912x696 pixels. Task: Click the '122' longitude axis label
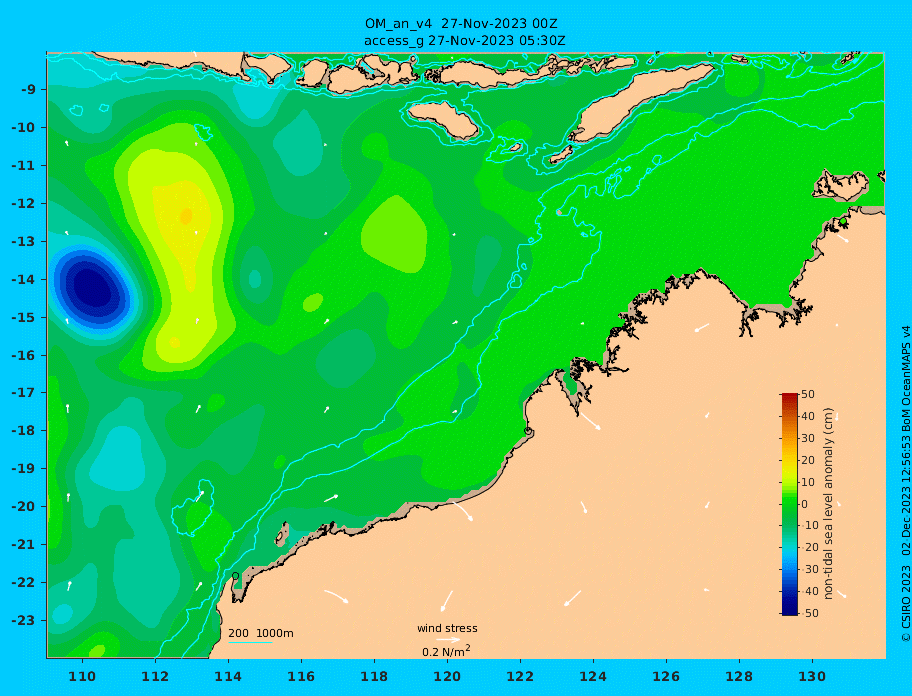click(520, 676)
